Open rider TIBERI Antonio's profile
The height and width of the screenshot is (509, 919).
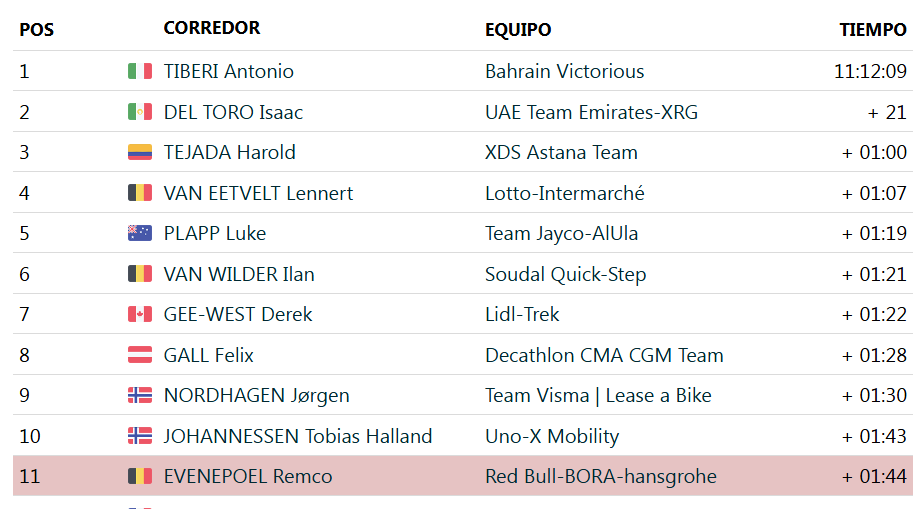coord(228,71)
